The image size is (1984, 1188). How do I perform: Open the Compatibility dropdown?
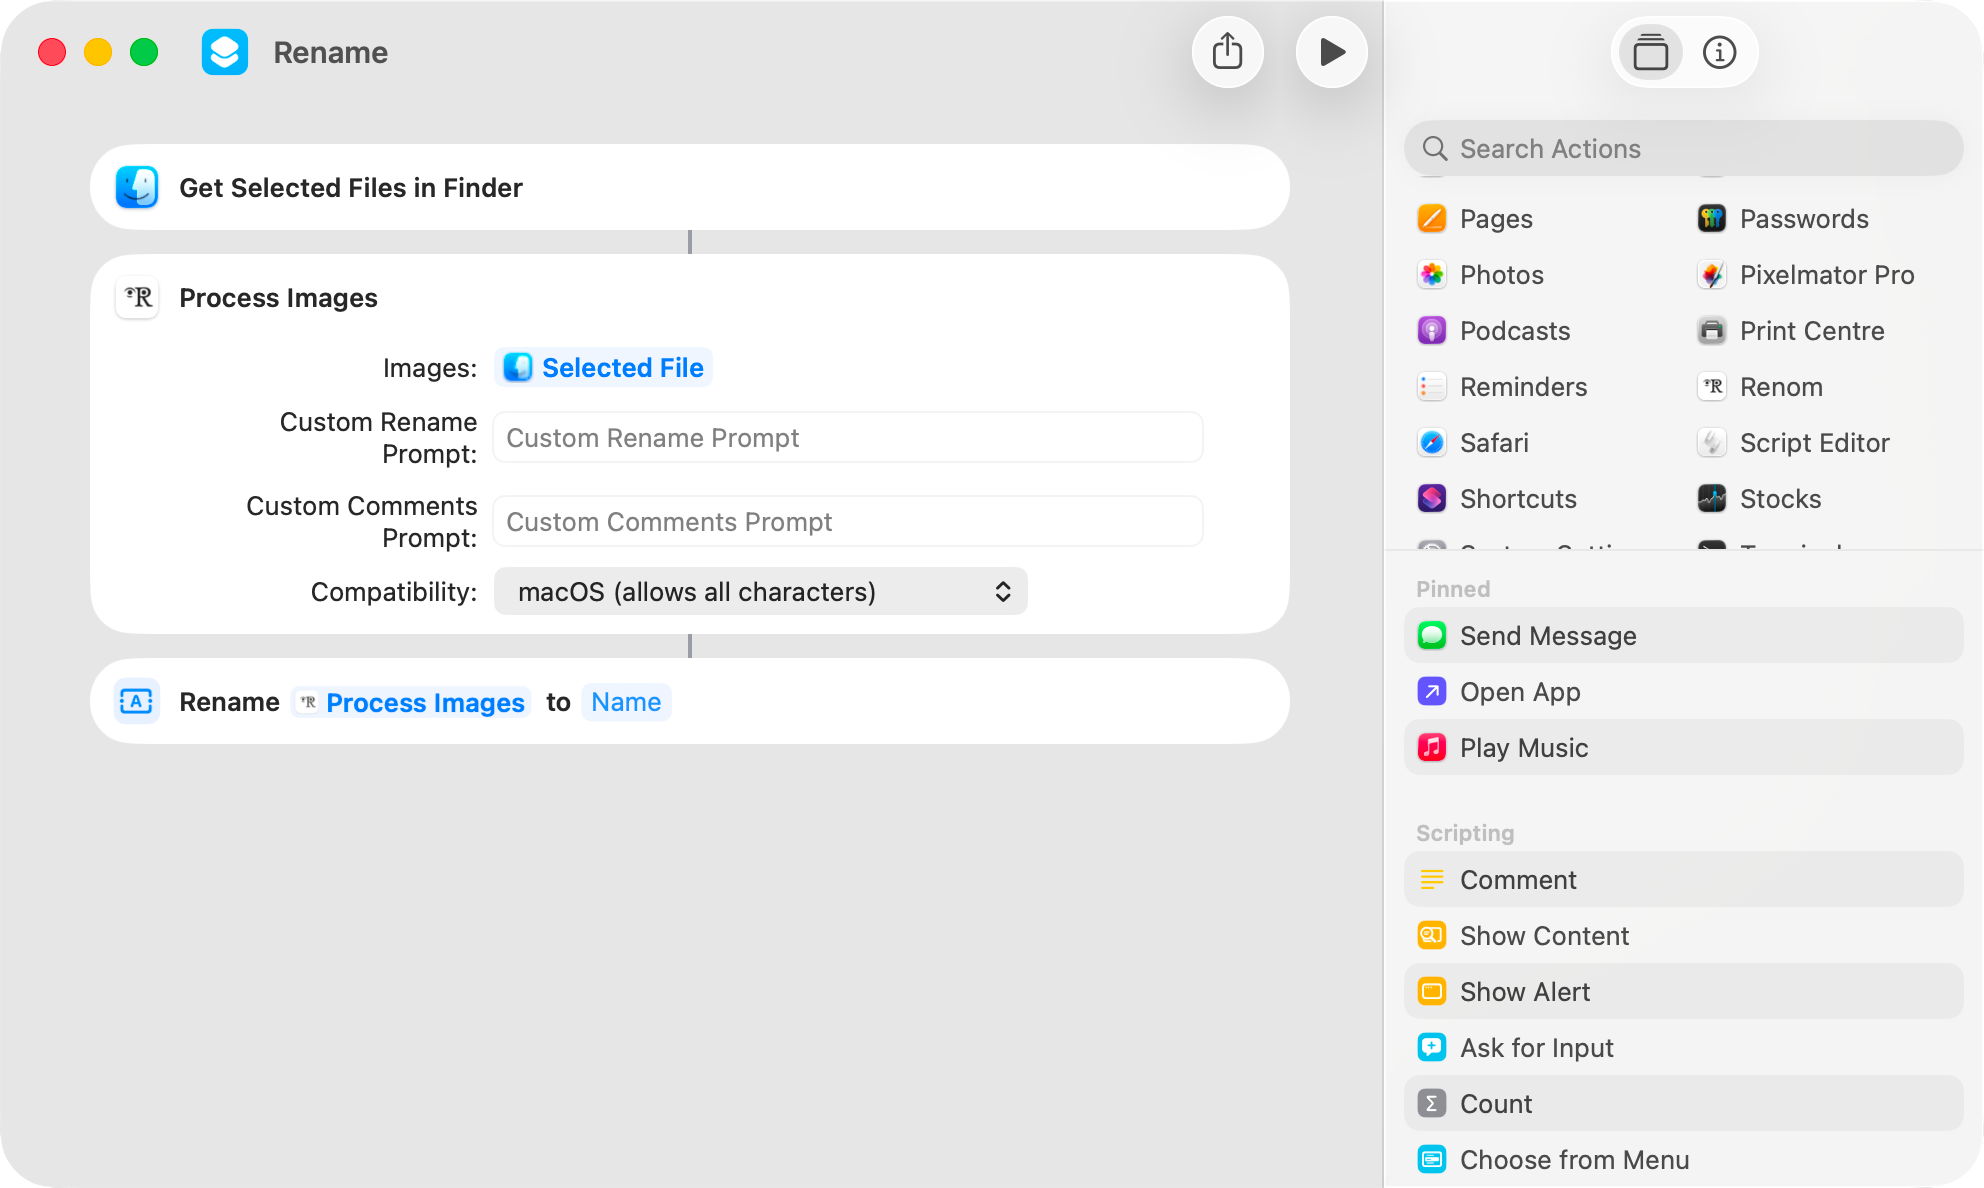pos(760,591)
